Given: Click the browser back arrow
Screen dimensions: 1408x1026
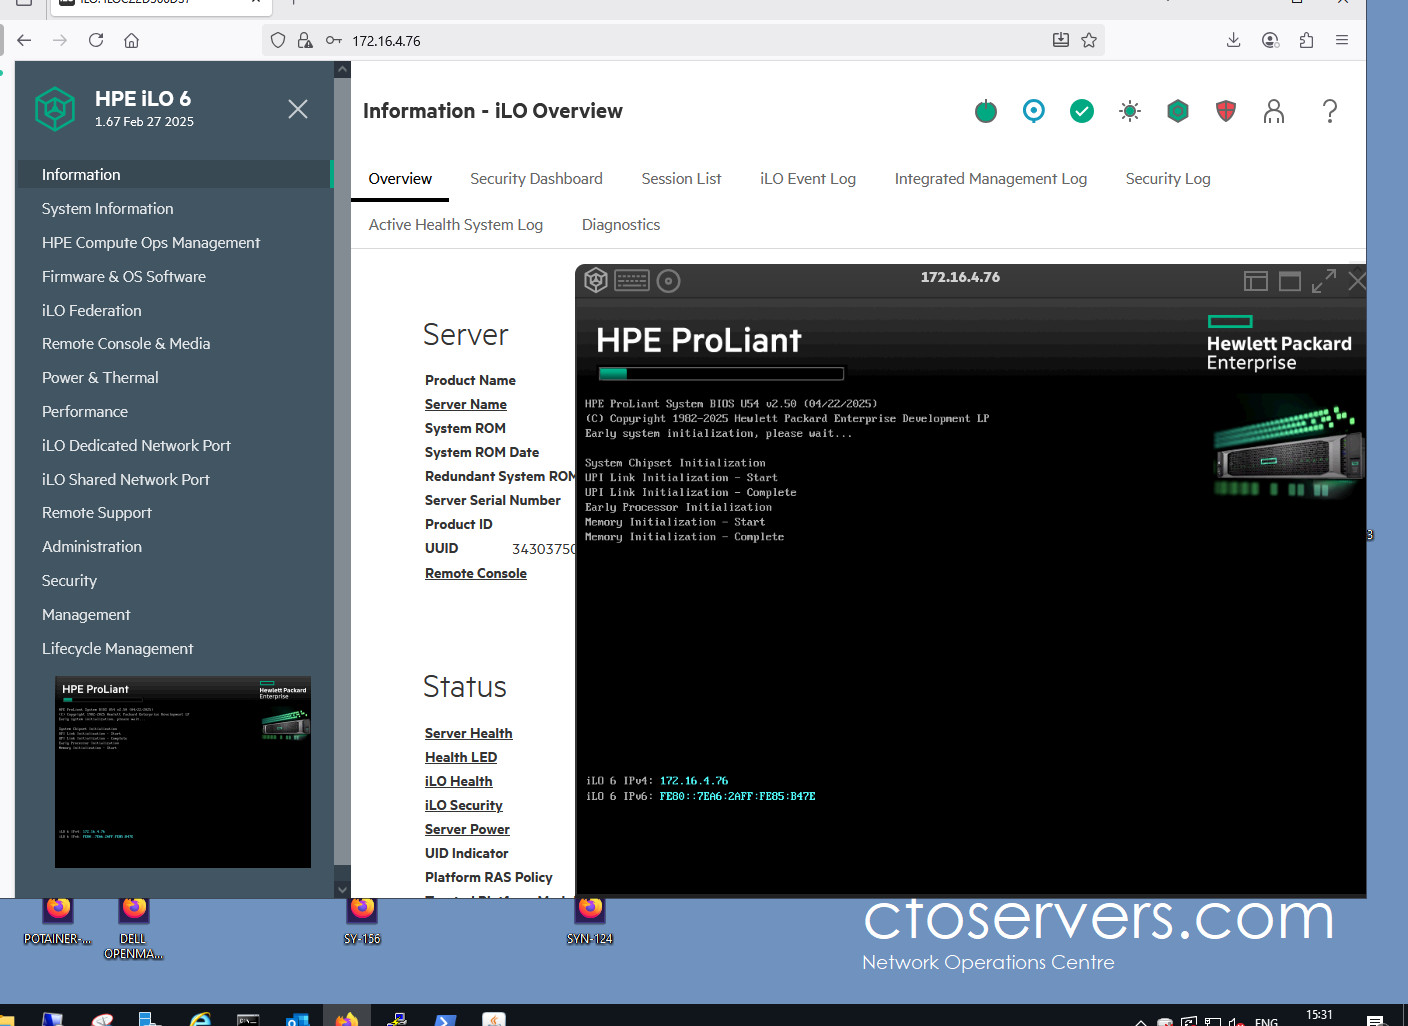Looking at the screenshot, I should tap(24, 40).
